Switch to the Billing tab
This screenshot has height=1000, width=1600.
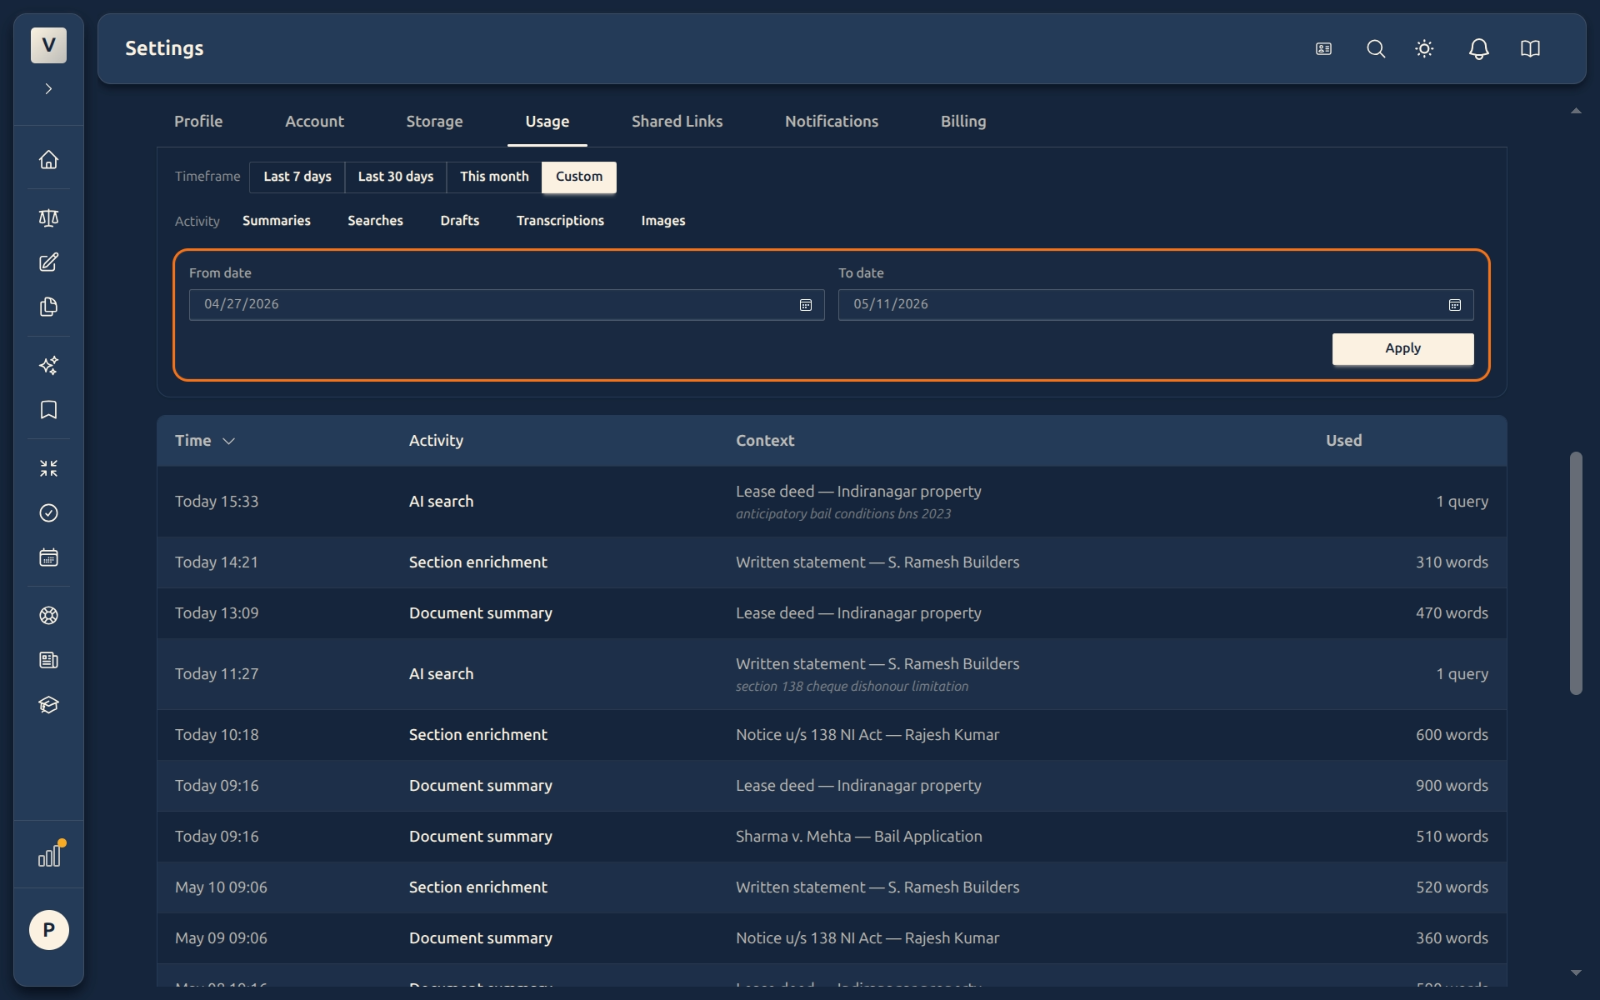coord(963,121)
